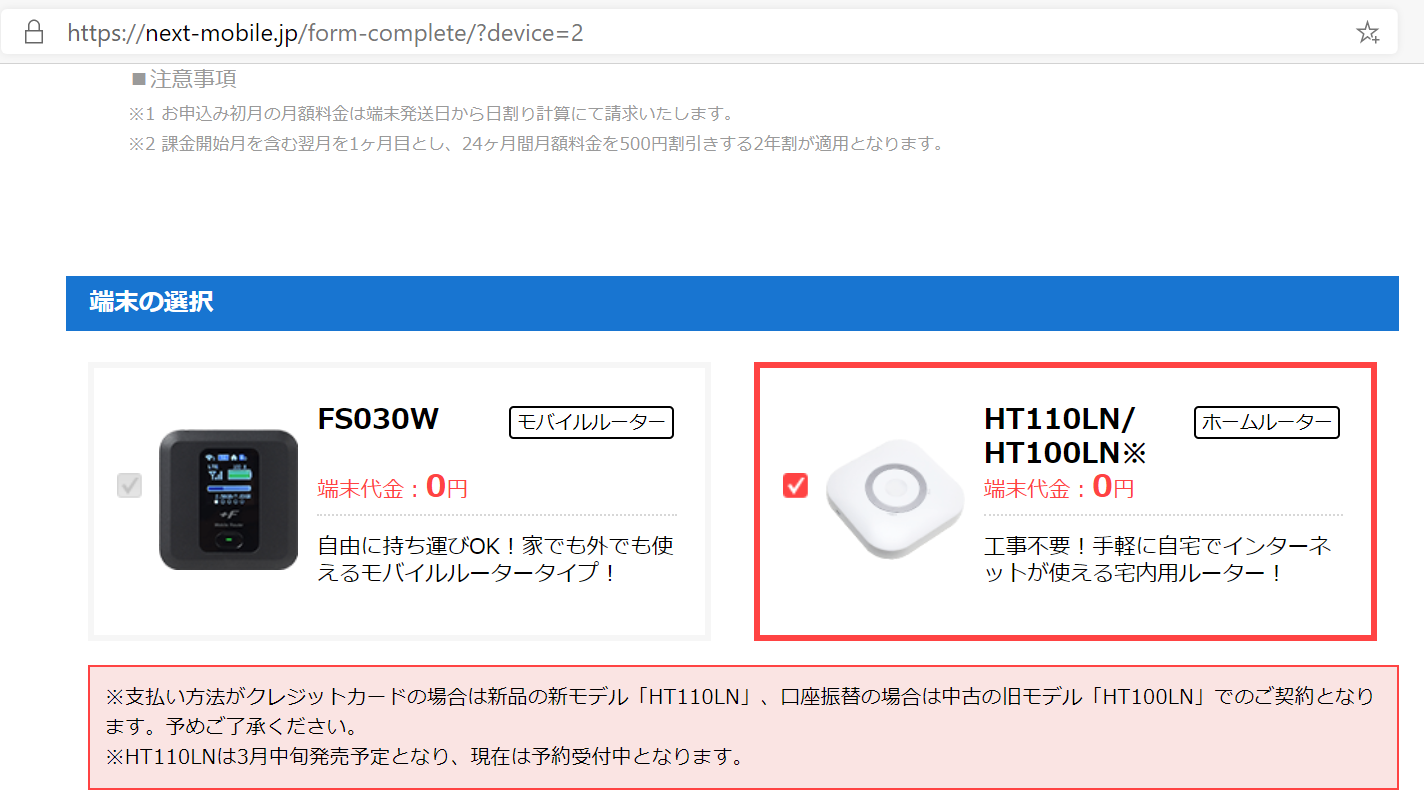Click the pink payment method notice box
Viewport: 1424px width, 802px height.
(743, 727)
